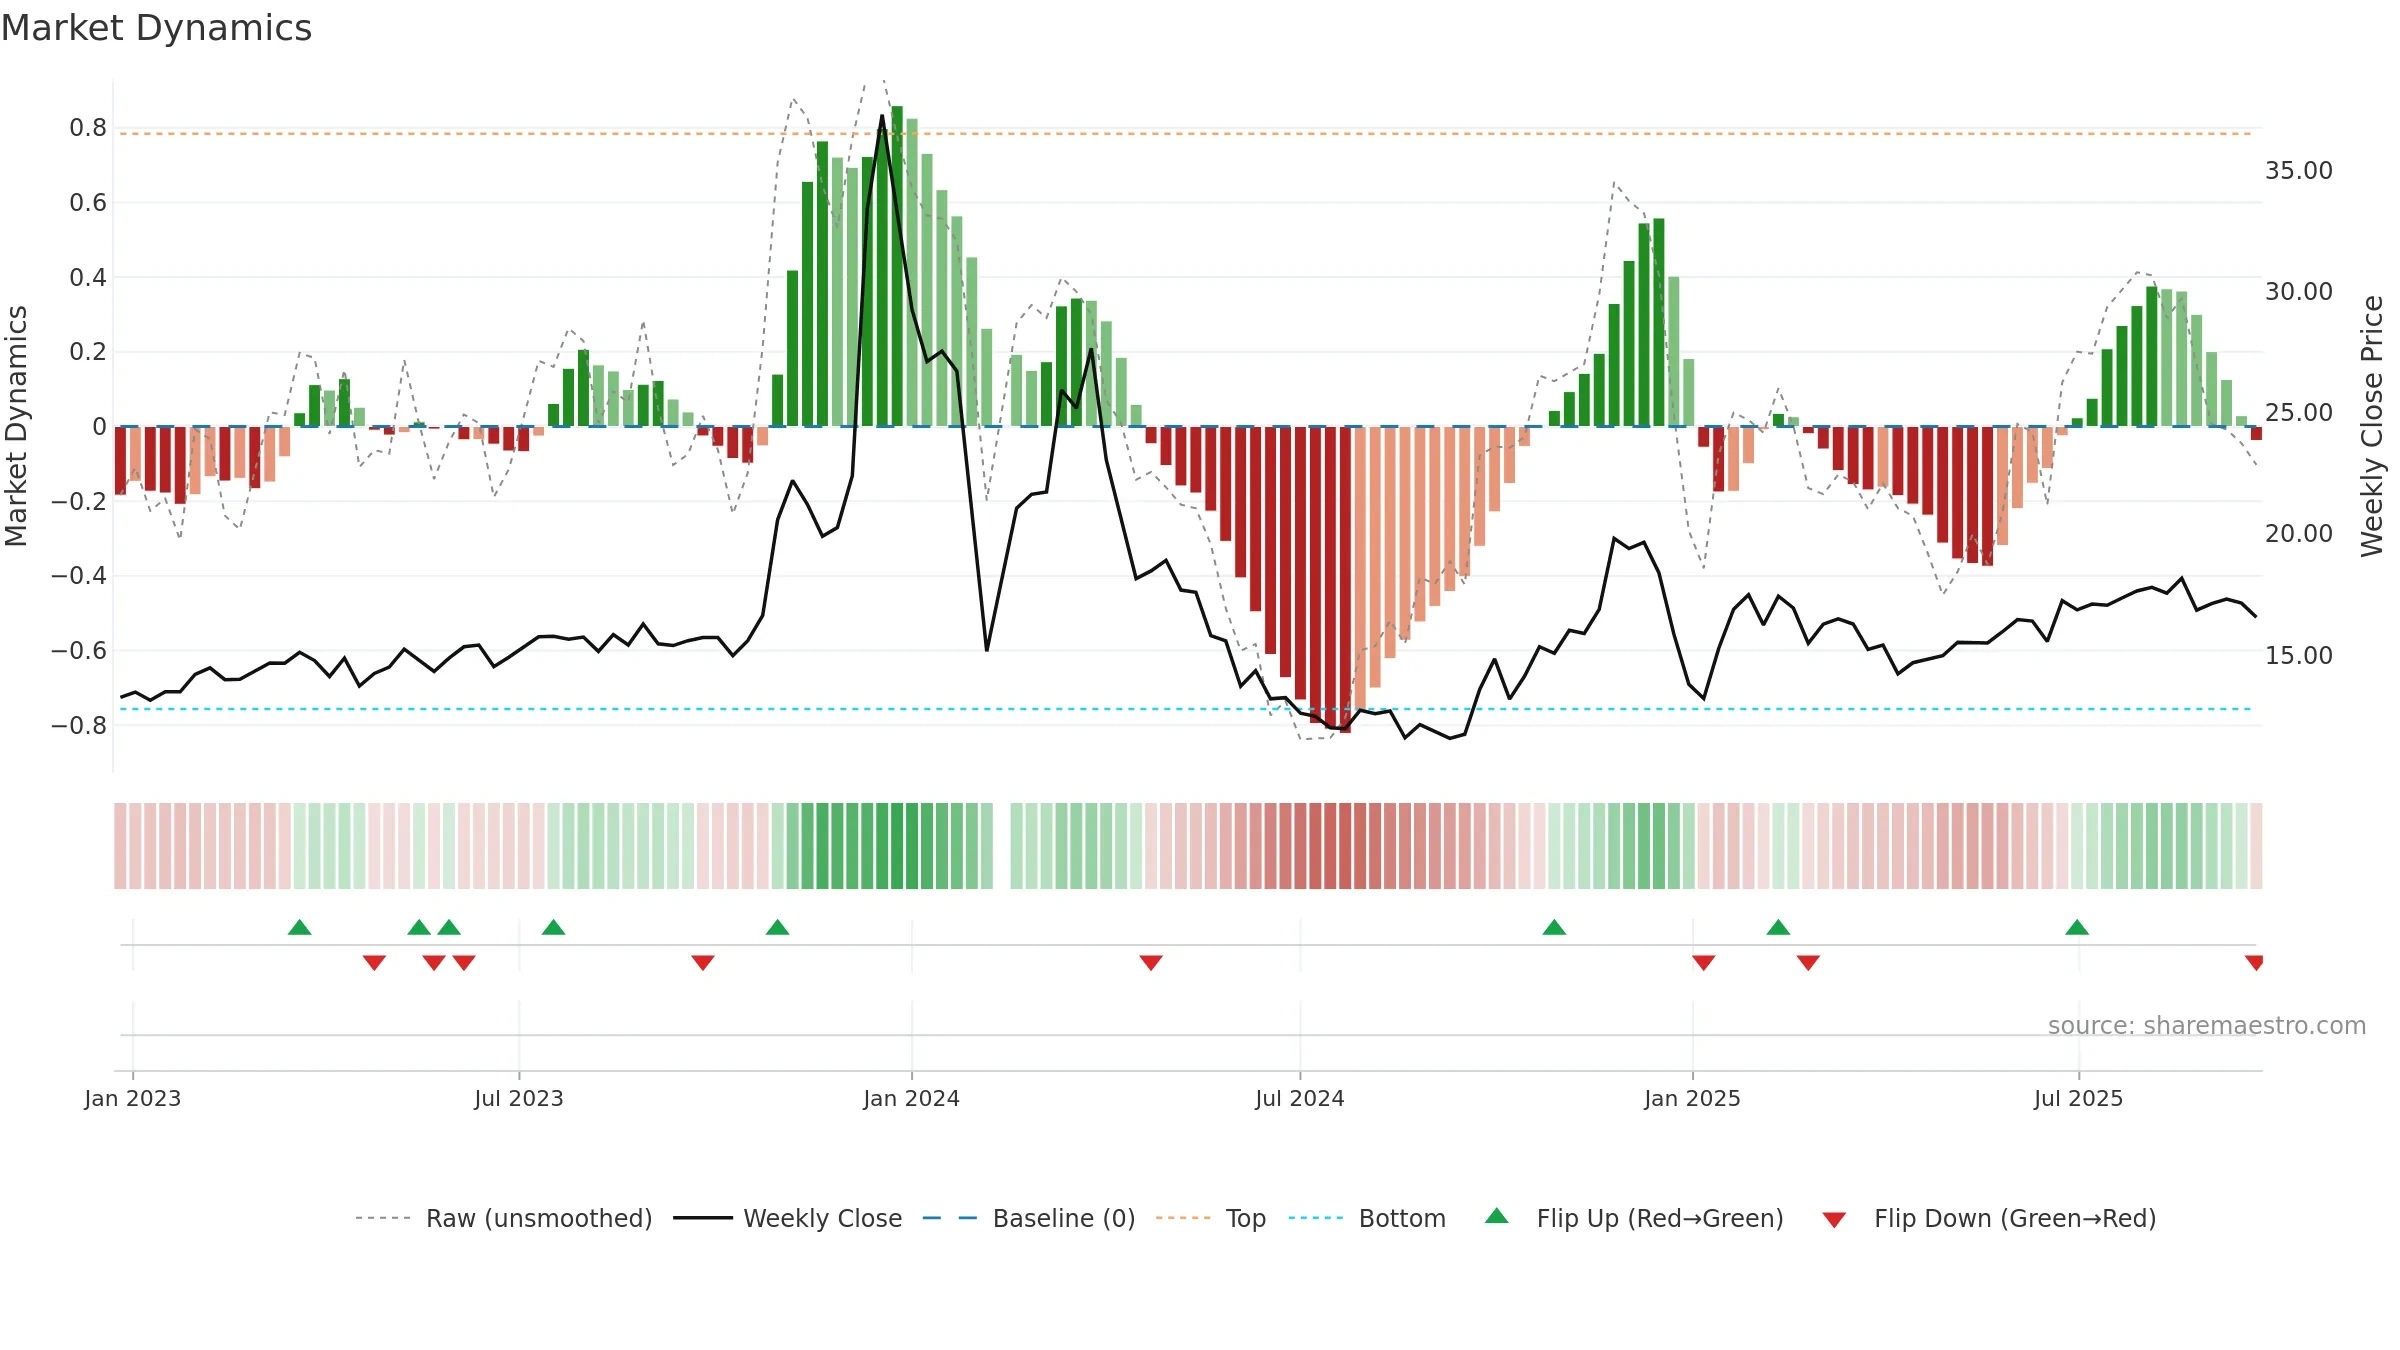Click the '0.4' left axis tick label
Screen dimensions: 2400x1350
[x=88, y=277]
